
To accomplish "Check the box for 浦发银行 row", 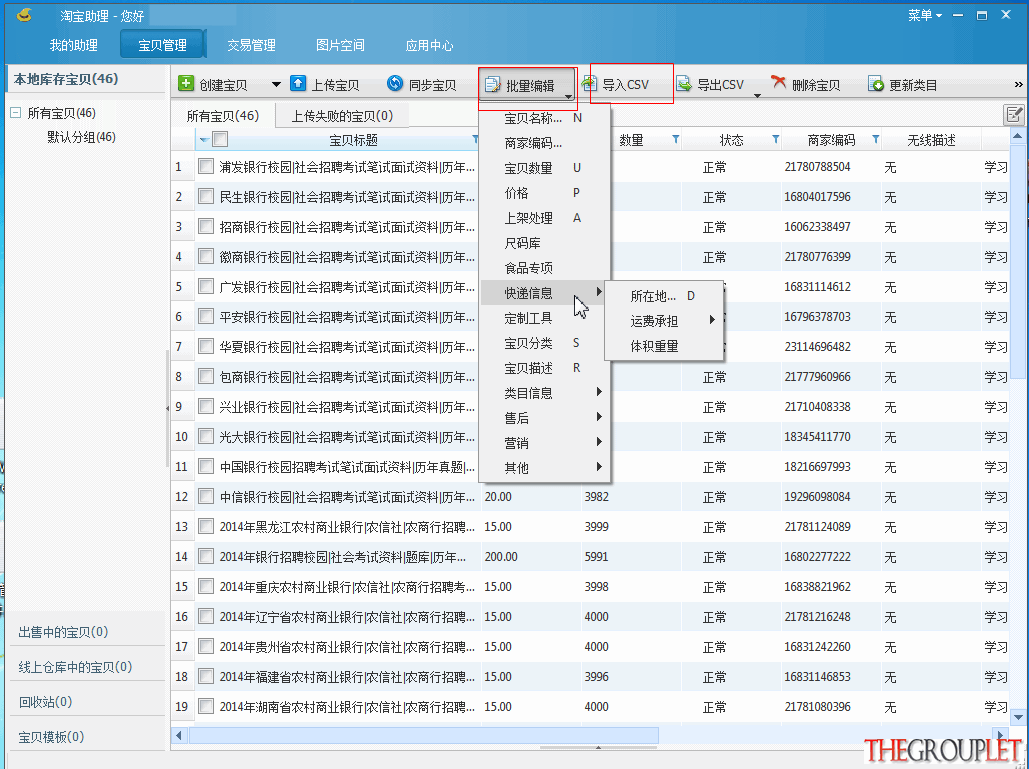I will (206, 167).
